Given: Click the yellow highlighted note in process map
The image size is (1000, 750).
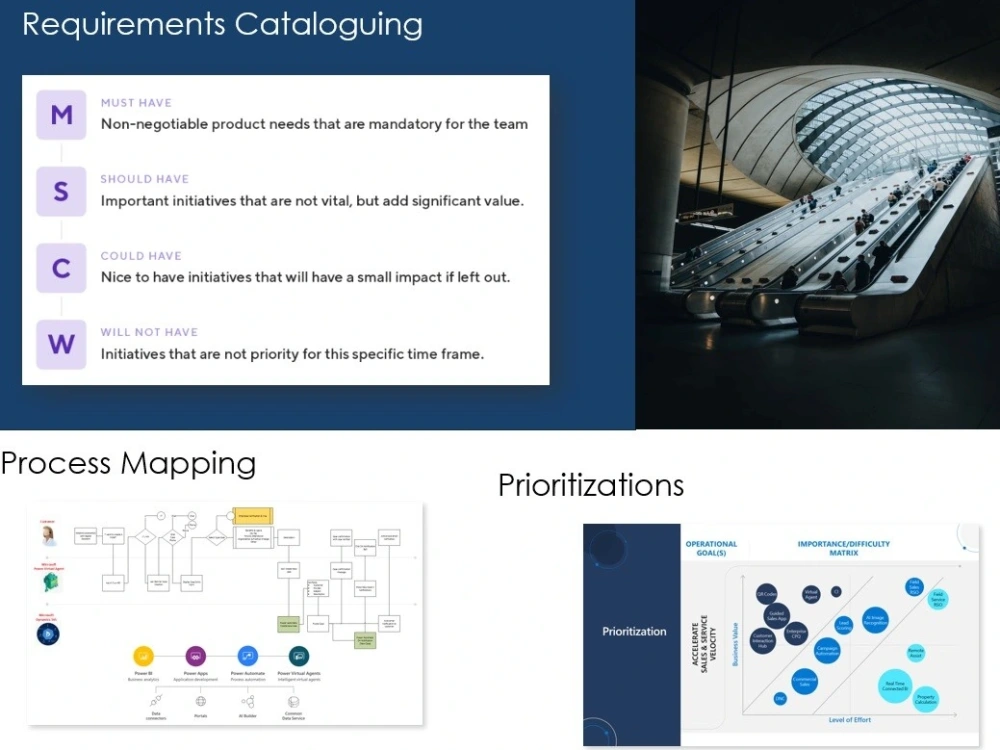Looking at the screenshot, I should pyautogui.click(x=255, y=517).
